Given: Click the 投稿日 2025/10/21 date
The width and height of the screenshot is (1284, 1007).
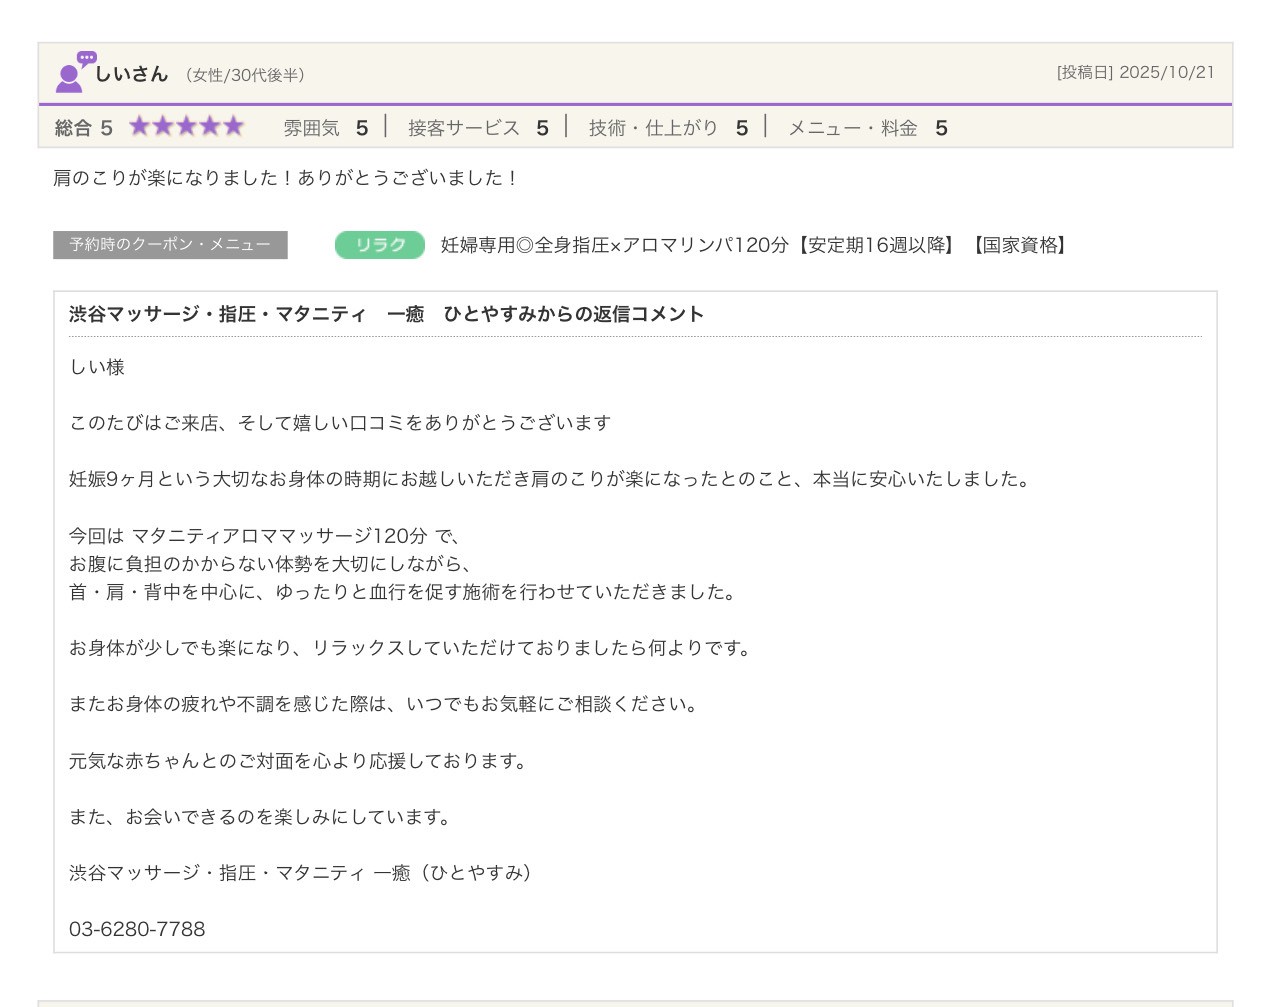Looking at the screenshot, I should (x=1135, y=73).
